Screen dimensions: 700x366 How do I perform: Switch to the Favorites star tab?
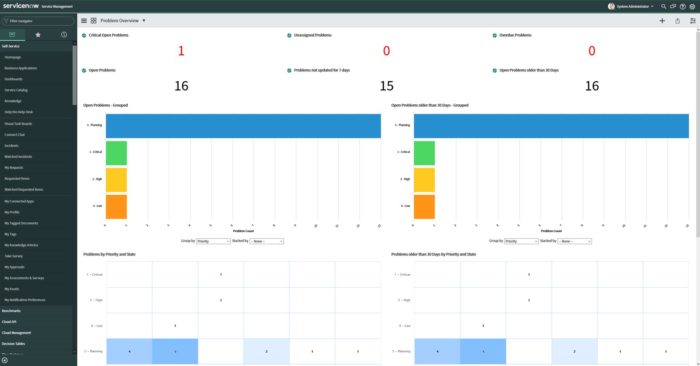click(x=38, y=35)
